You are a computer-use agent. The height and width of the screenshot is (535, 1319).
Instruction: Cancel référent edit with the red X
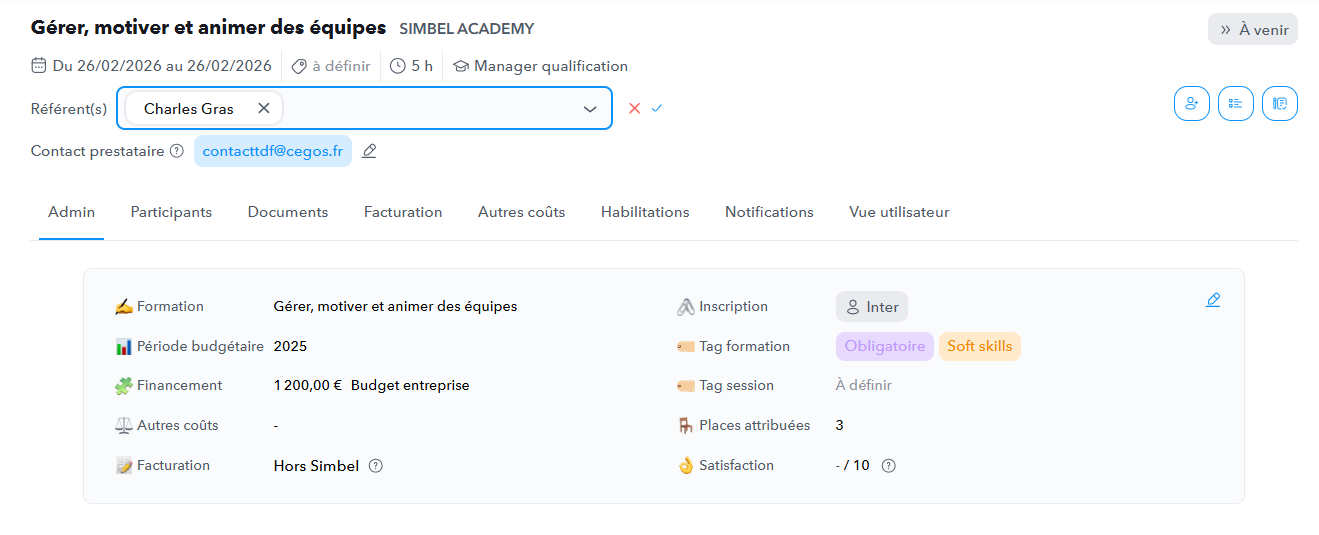point(634,108)
